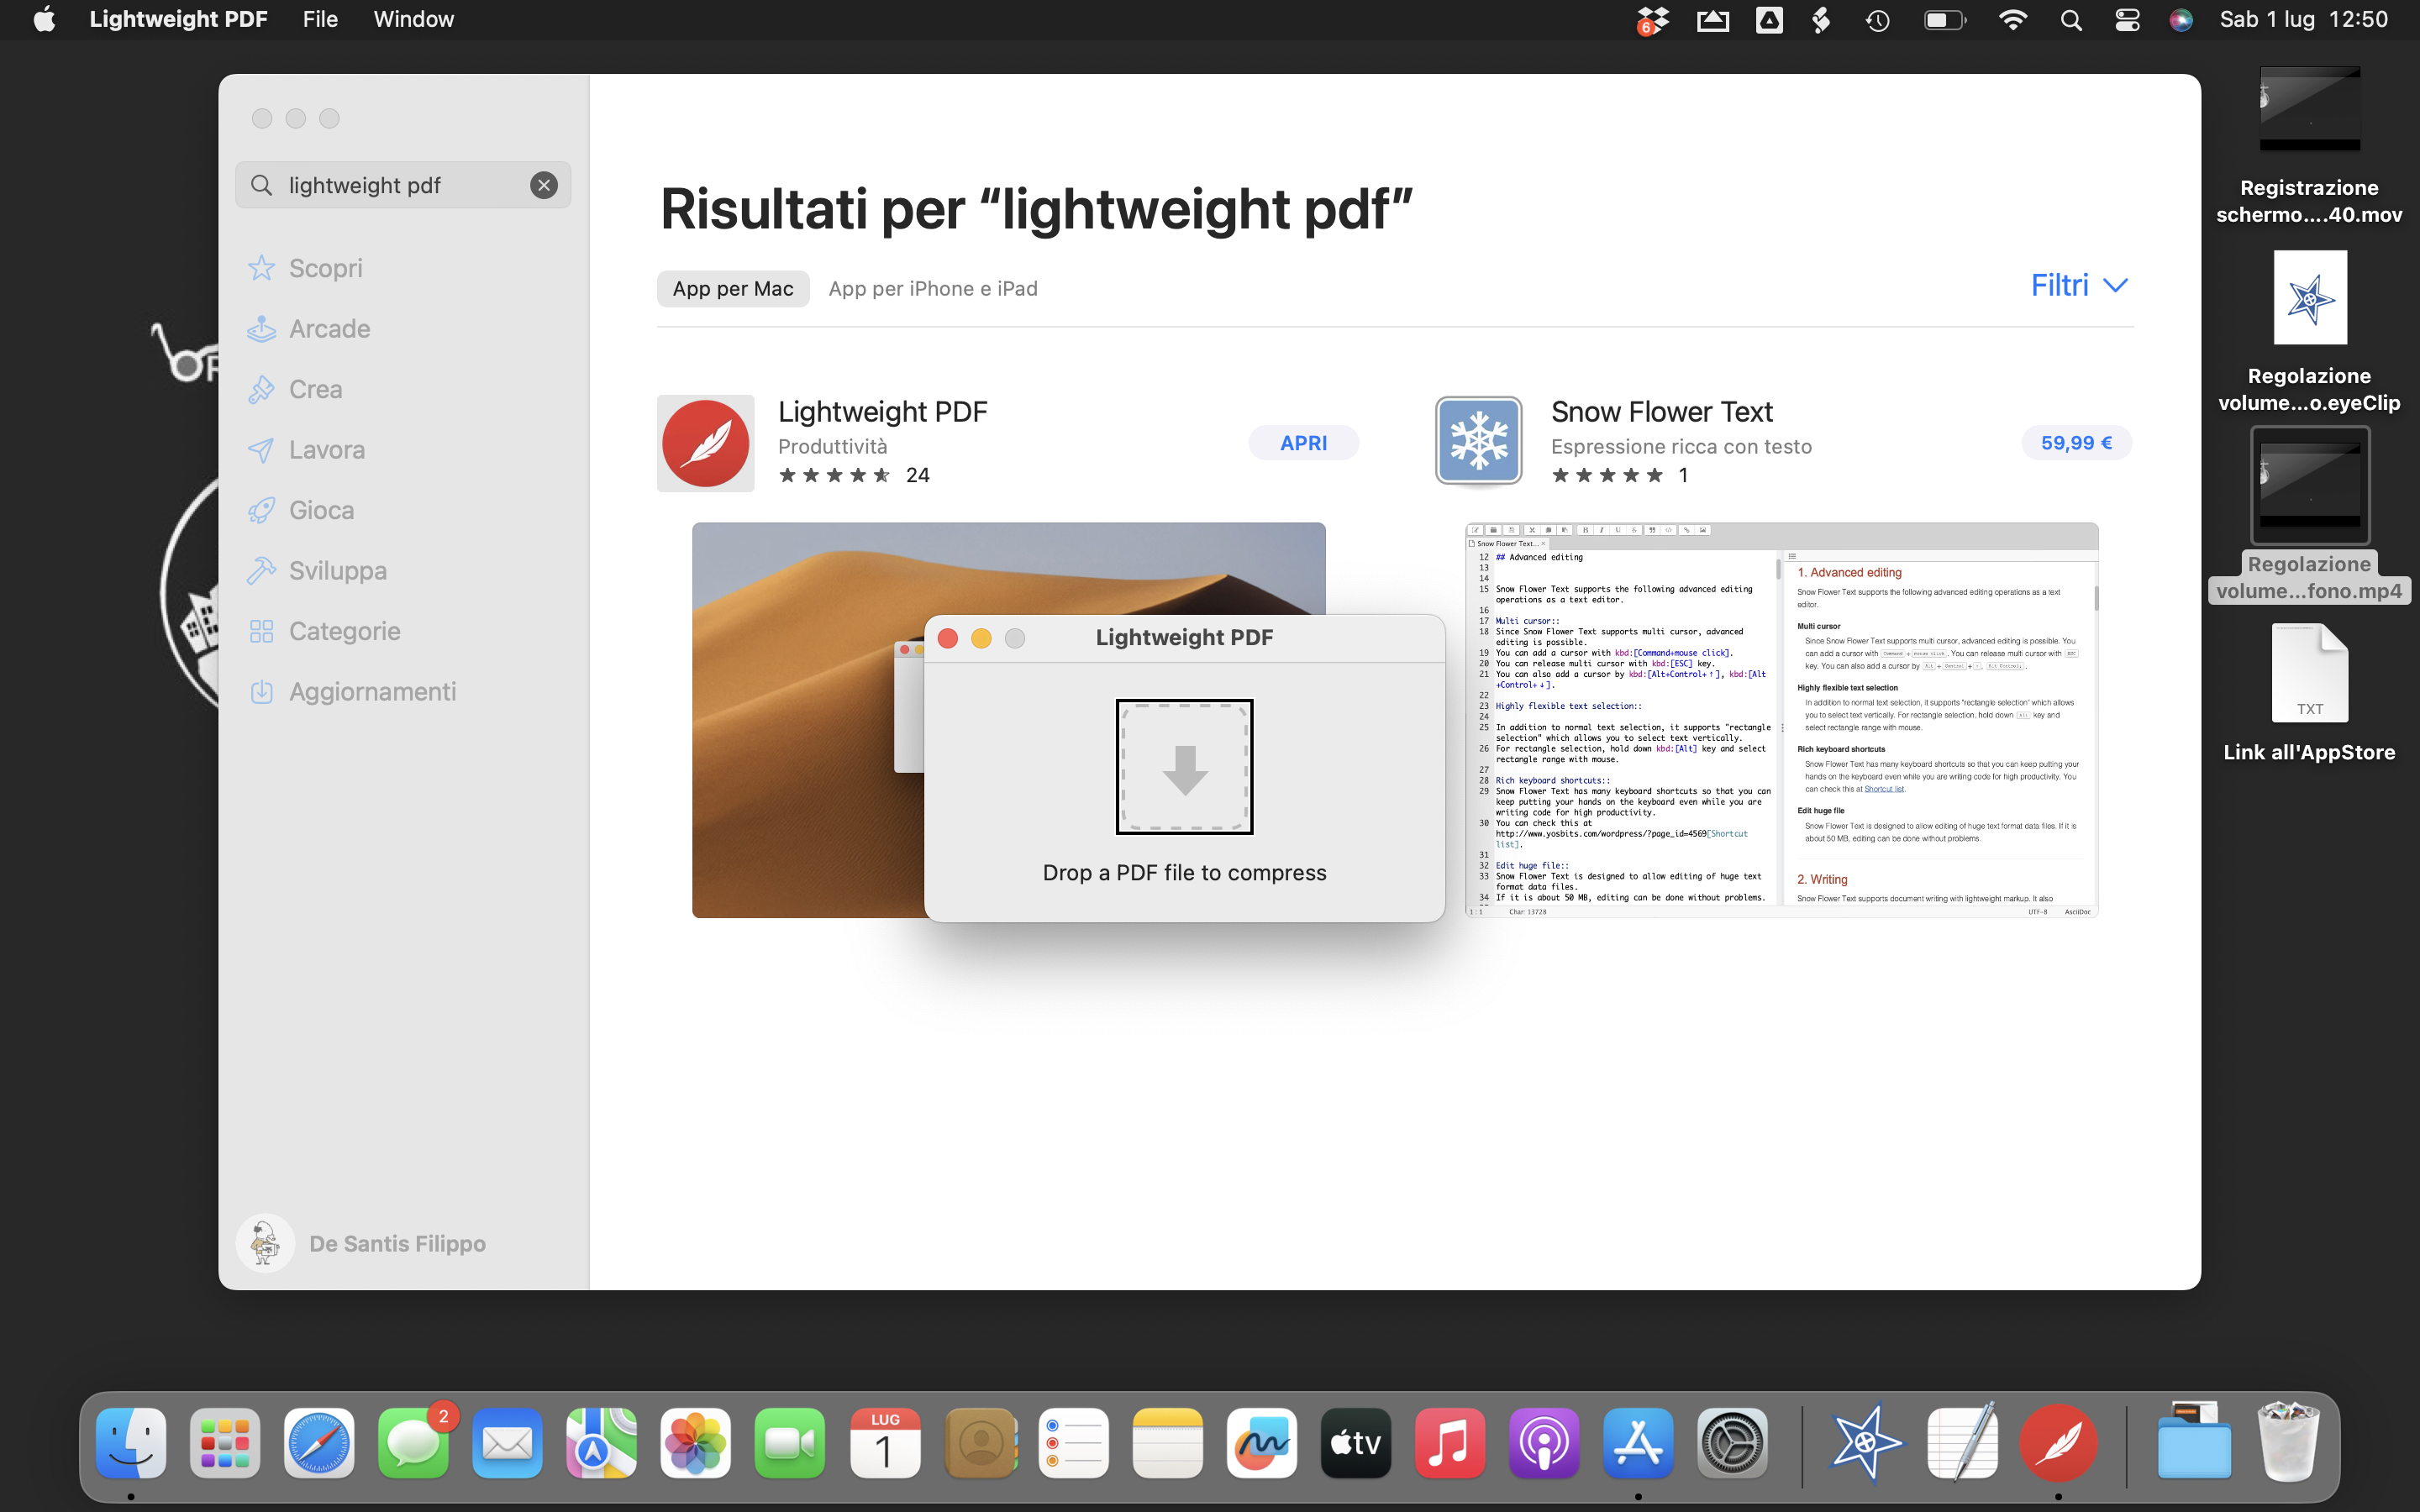This screenshot has height=1512, width=2420.
Task: Open Reminders from the Dock
Action: pos(1073,1443)
